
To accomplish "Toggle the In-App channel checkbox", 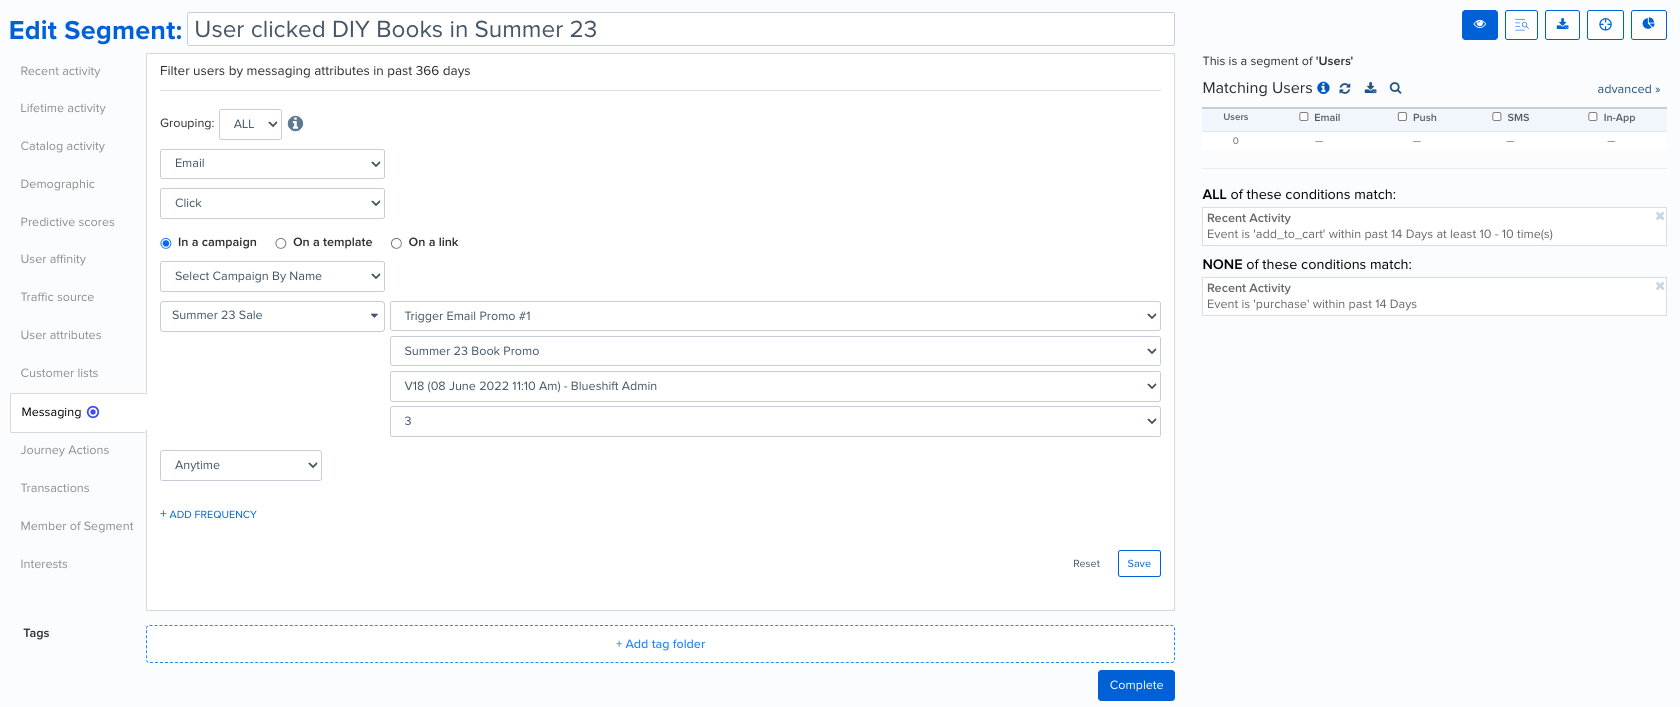I will [1593, 117].
